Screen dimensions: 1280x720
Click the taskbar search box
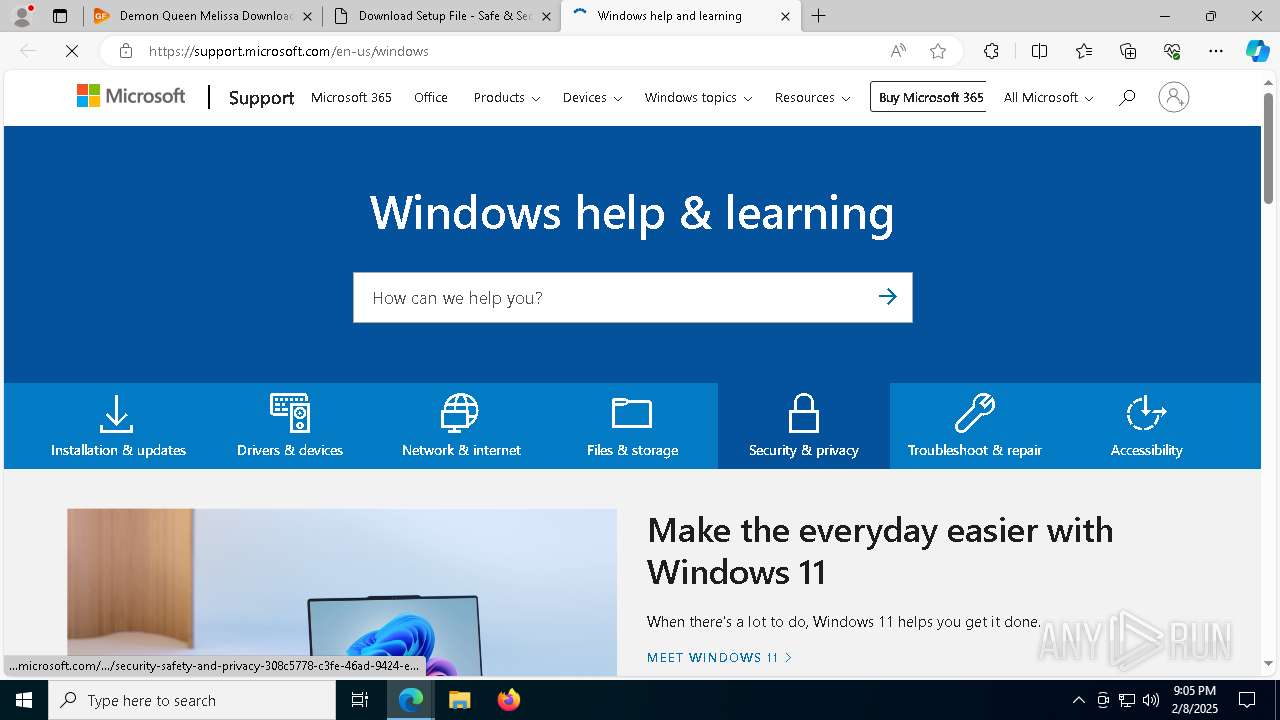point(192,700)
